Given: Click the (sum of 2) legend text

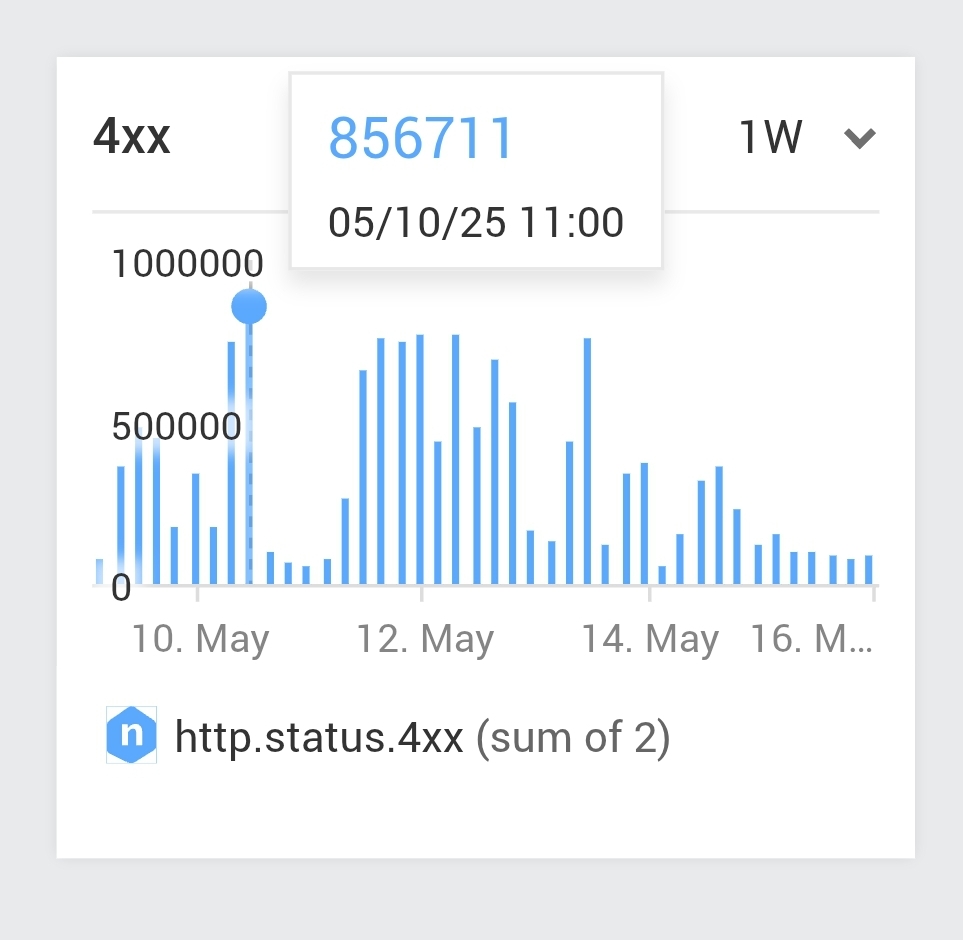Looking at the screenshot, I should pos(573,737).
